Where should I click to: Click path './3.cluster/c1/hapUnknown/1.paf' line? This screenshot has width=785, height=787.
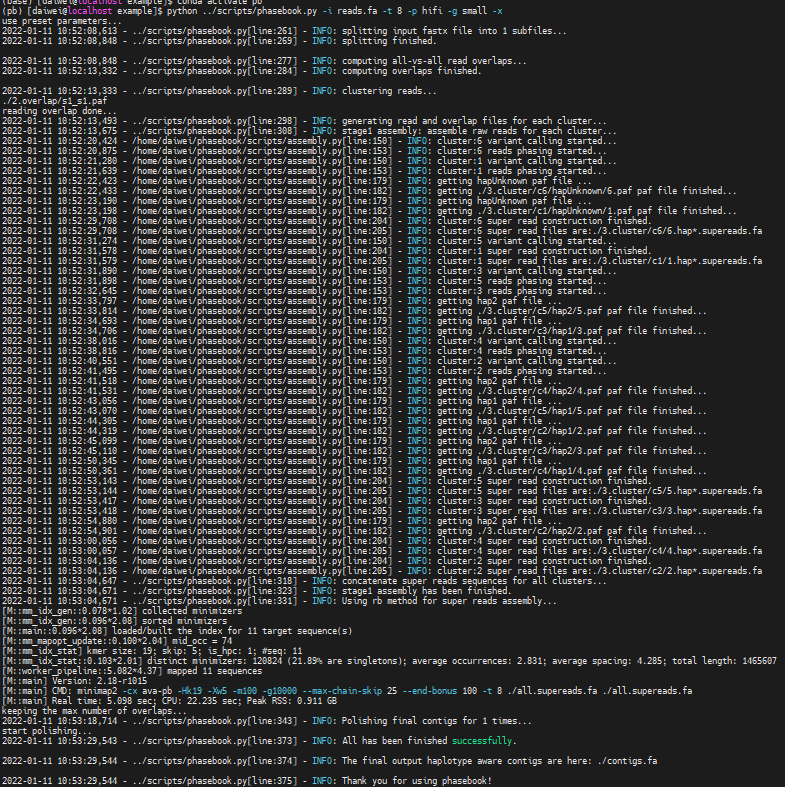369,212
